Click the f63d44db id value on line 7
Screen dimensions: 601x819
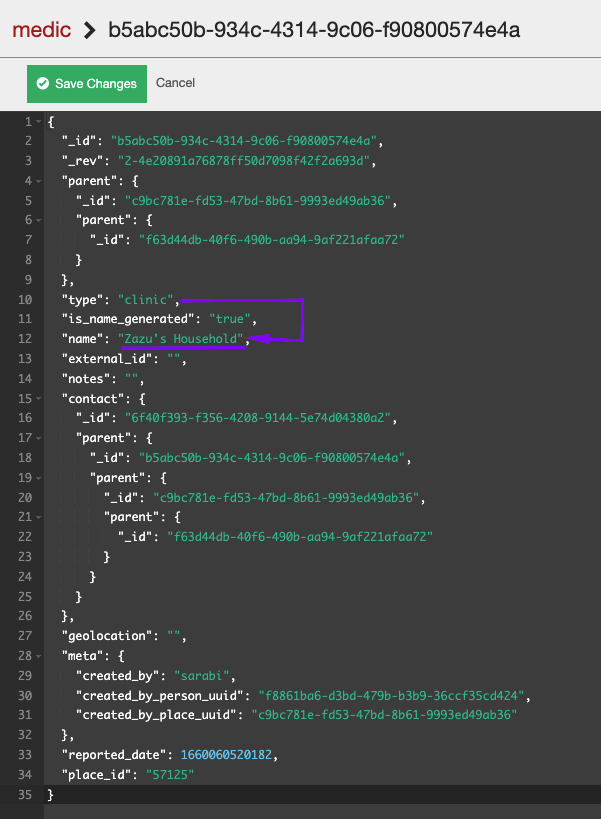click(x=272, y=240)
